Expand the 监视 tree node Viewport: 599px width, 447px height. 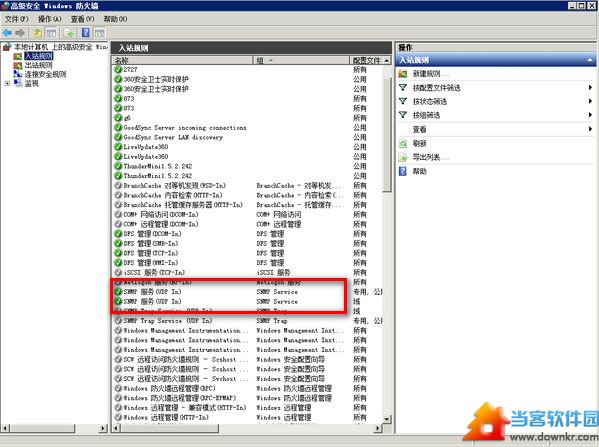[7, 83]
